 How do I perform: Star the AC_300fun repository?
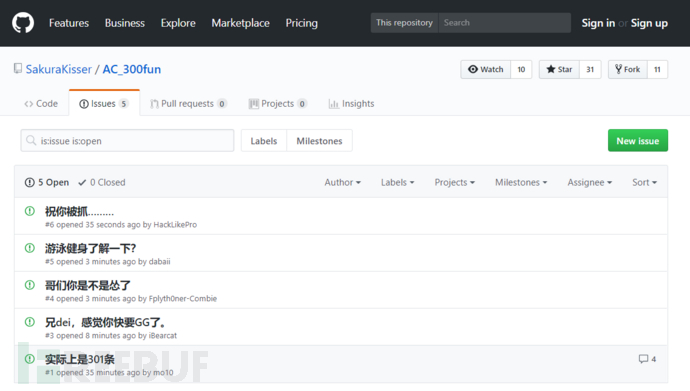(559, 69)
